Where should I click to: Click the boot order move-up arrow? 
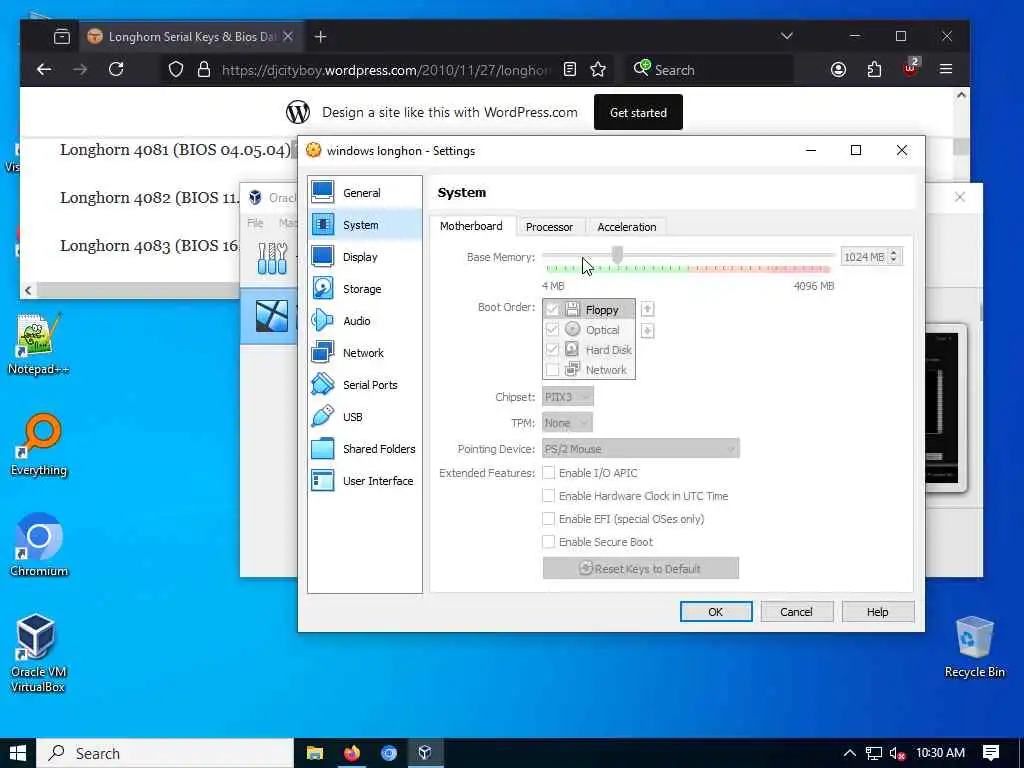coord(647,309)
